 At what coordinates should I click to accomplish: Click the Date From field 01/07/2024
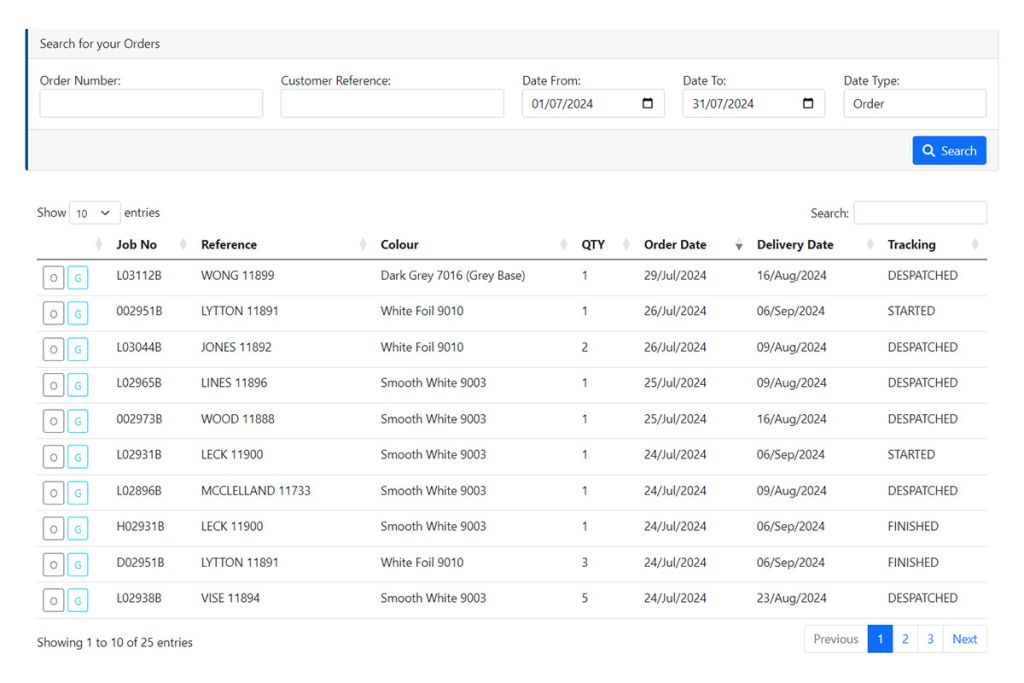(592, 104)
